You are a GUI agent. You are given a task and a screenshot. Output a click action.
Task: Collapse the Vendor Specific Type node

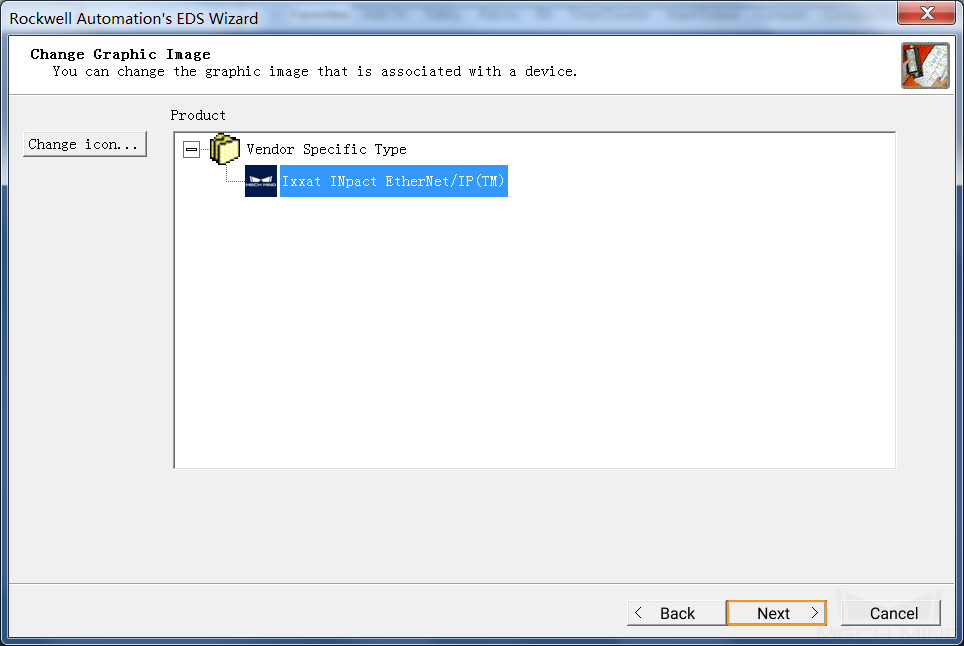coord(191,149)
